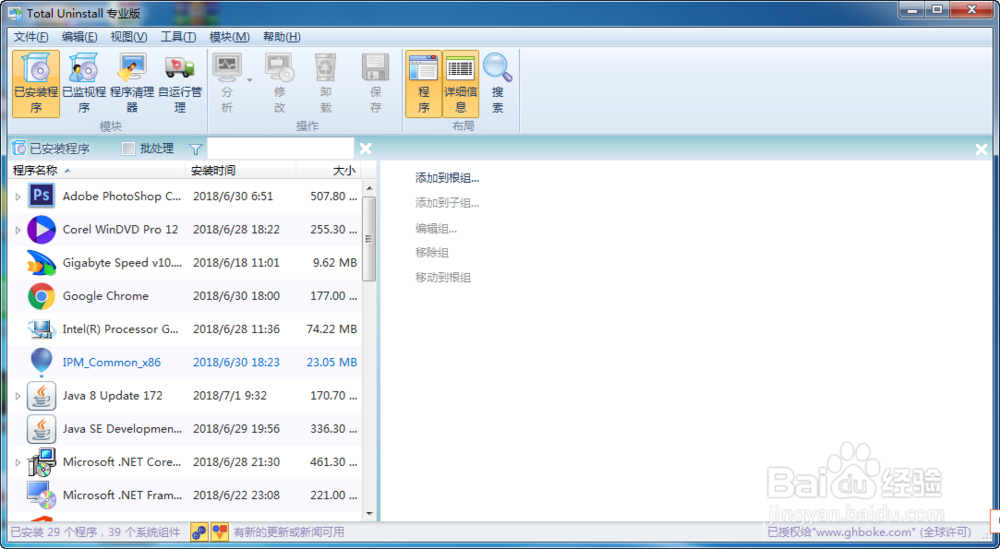1000x549 pixels.
Task: Click the Google Chrome icon
Action: click(41, 296)
